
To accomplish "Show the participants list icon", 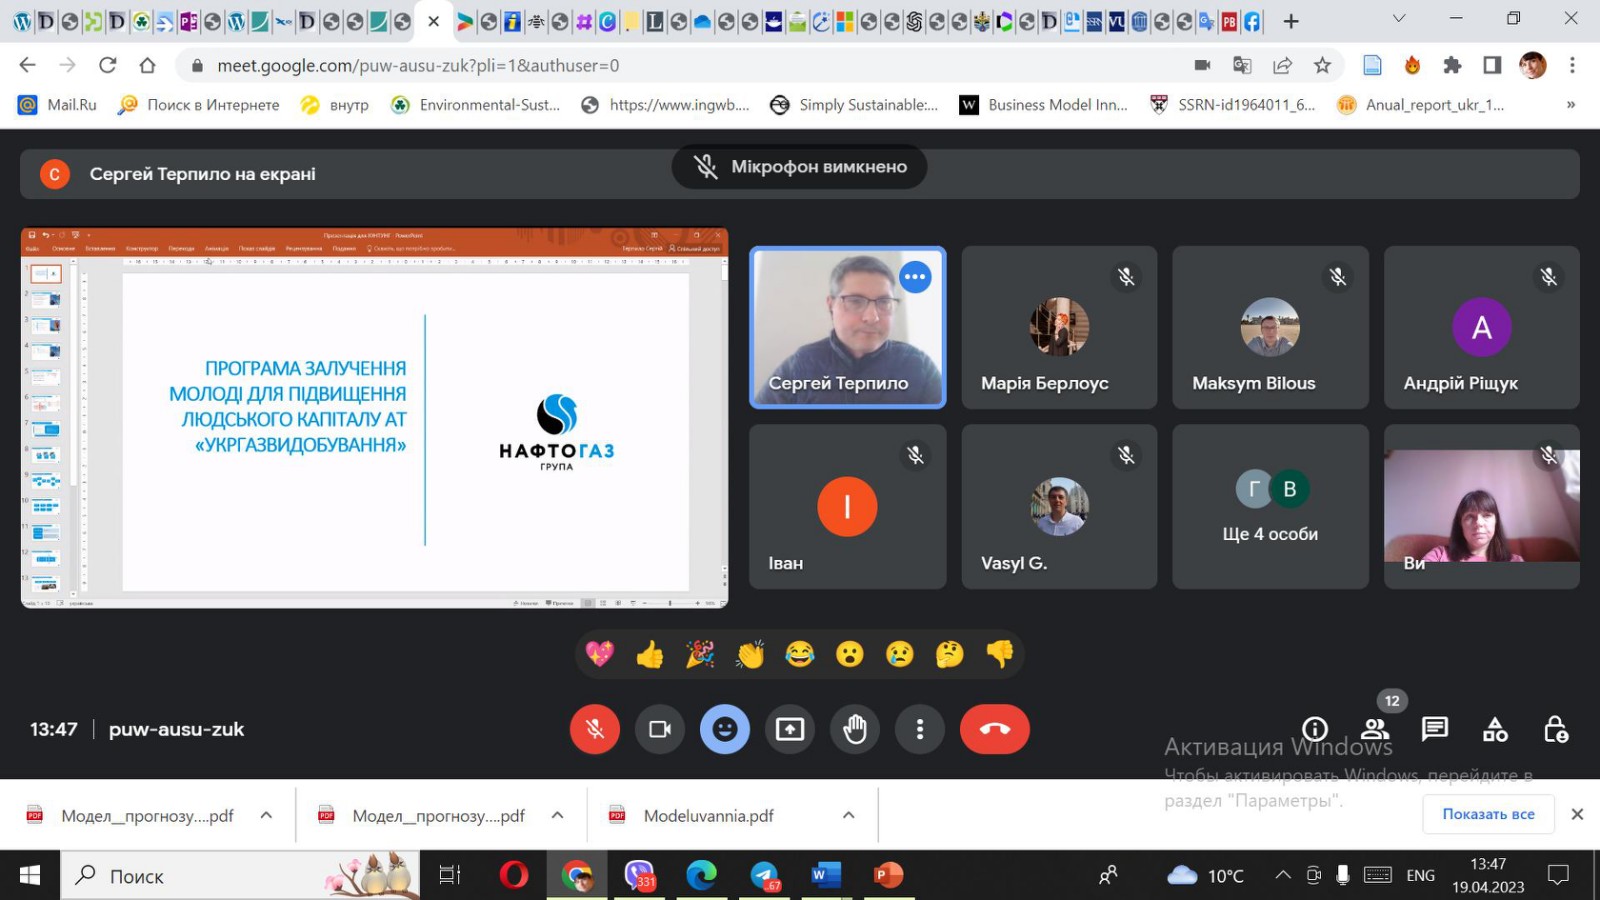I will coord(1375,729).
